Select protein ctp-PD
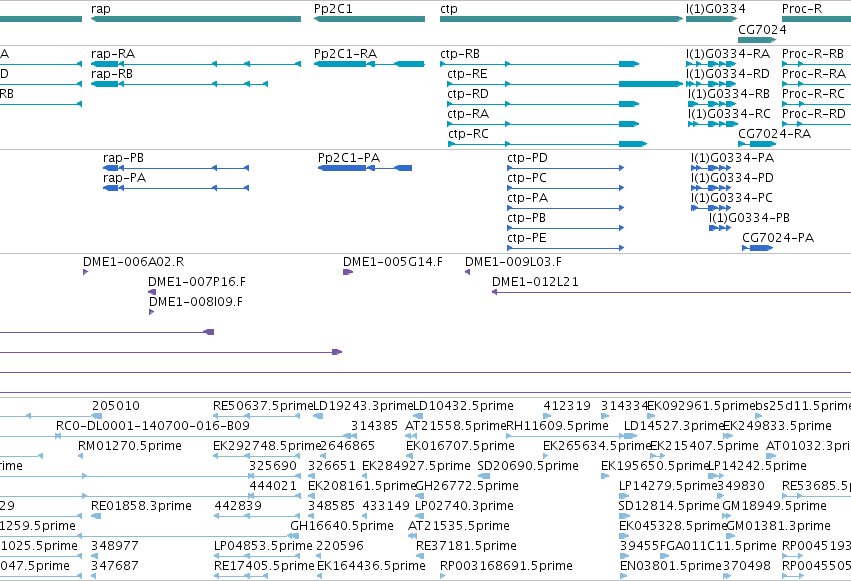Screen dimensions: 851x581 [x=528, y=158]
